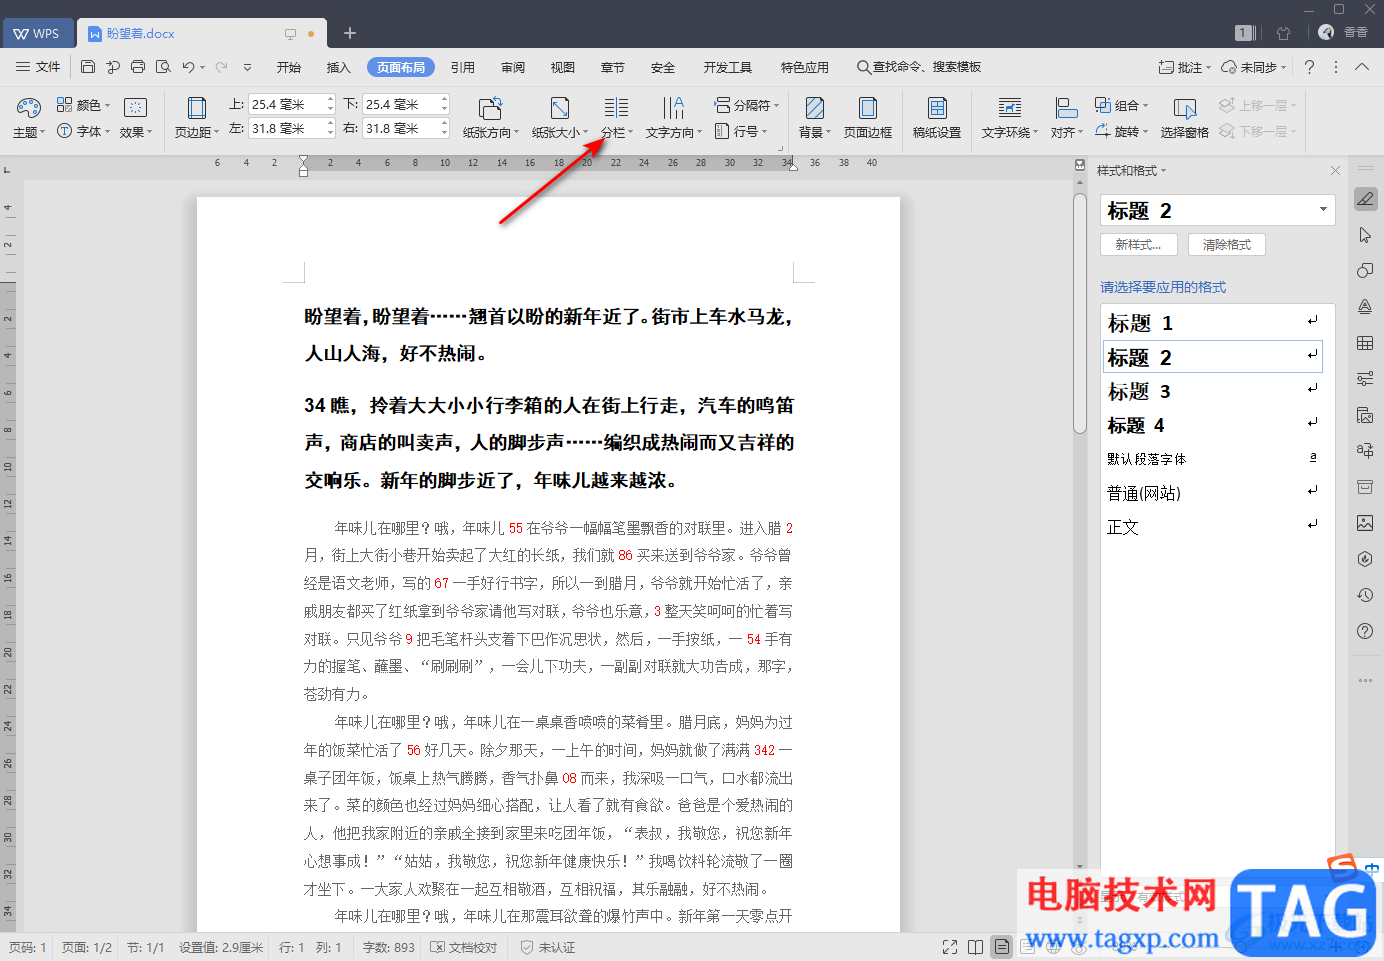Click the 查找命令 search box
Viewport: 1384px width, 961px height.
(919, 67)
